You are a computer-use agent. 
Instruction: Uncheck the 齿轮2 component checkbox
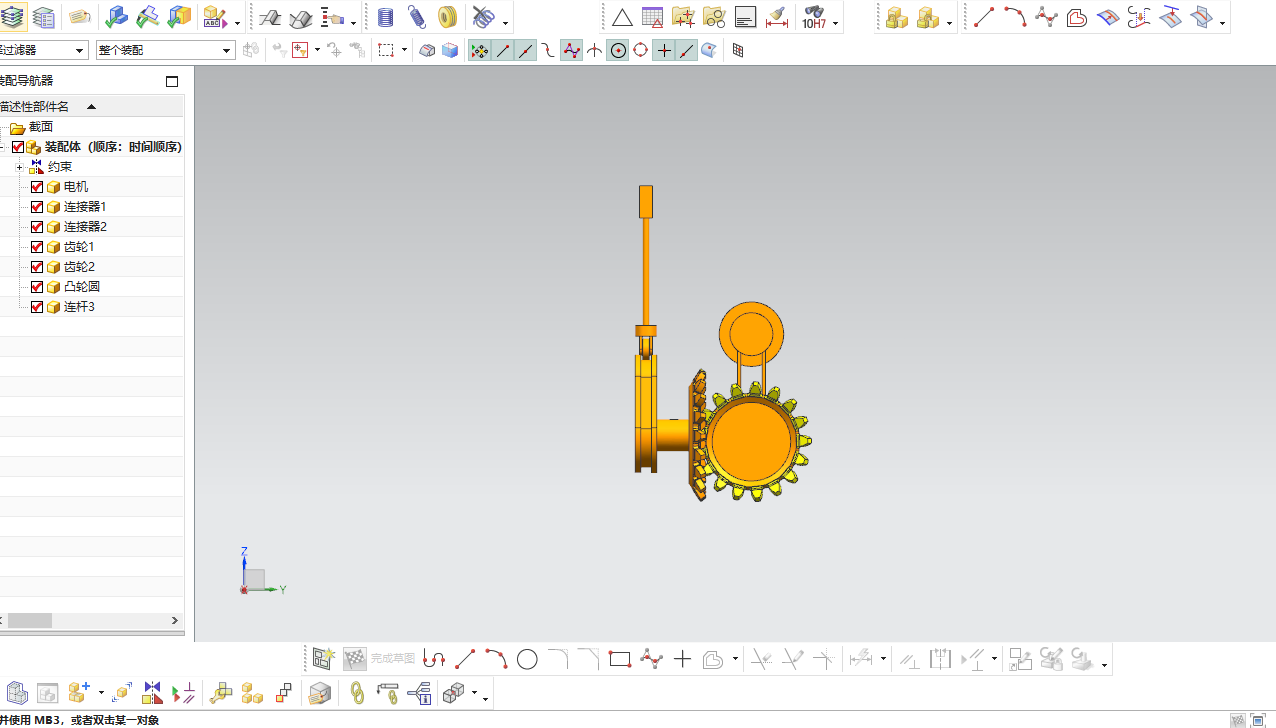(x=37, y=267)
